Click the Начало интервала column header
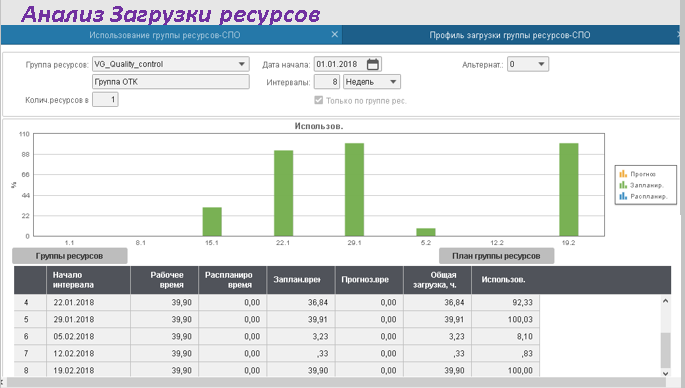685x388 pixels. [x=88, y=280]
